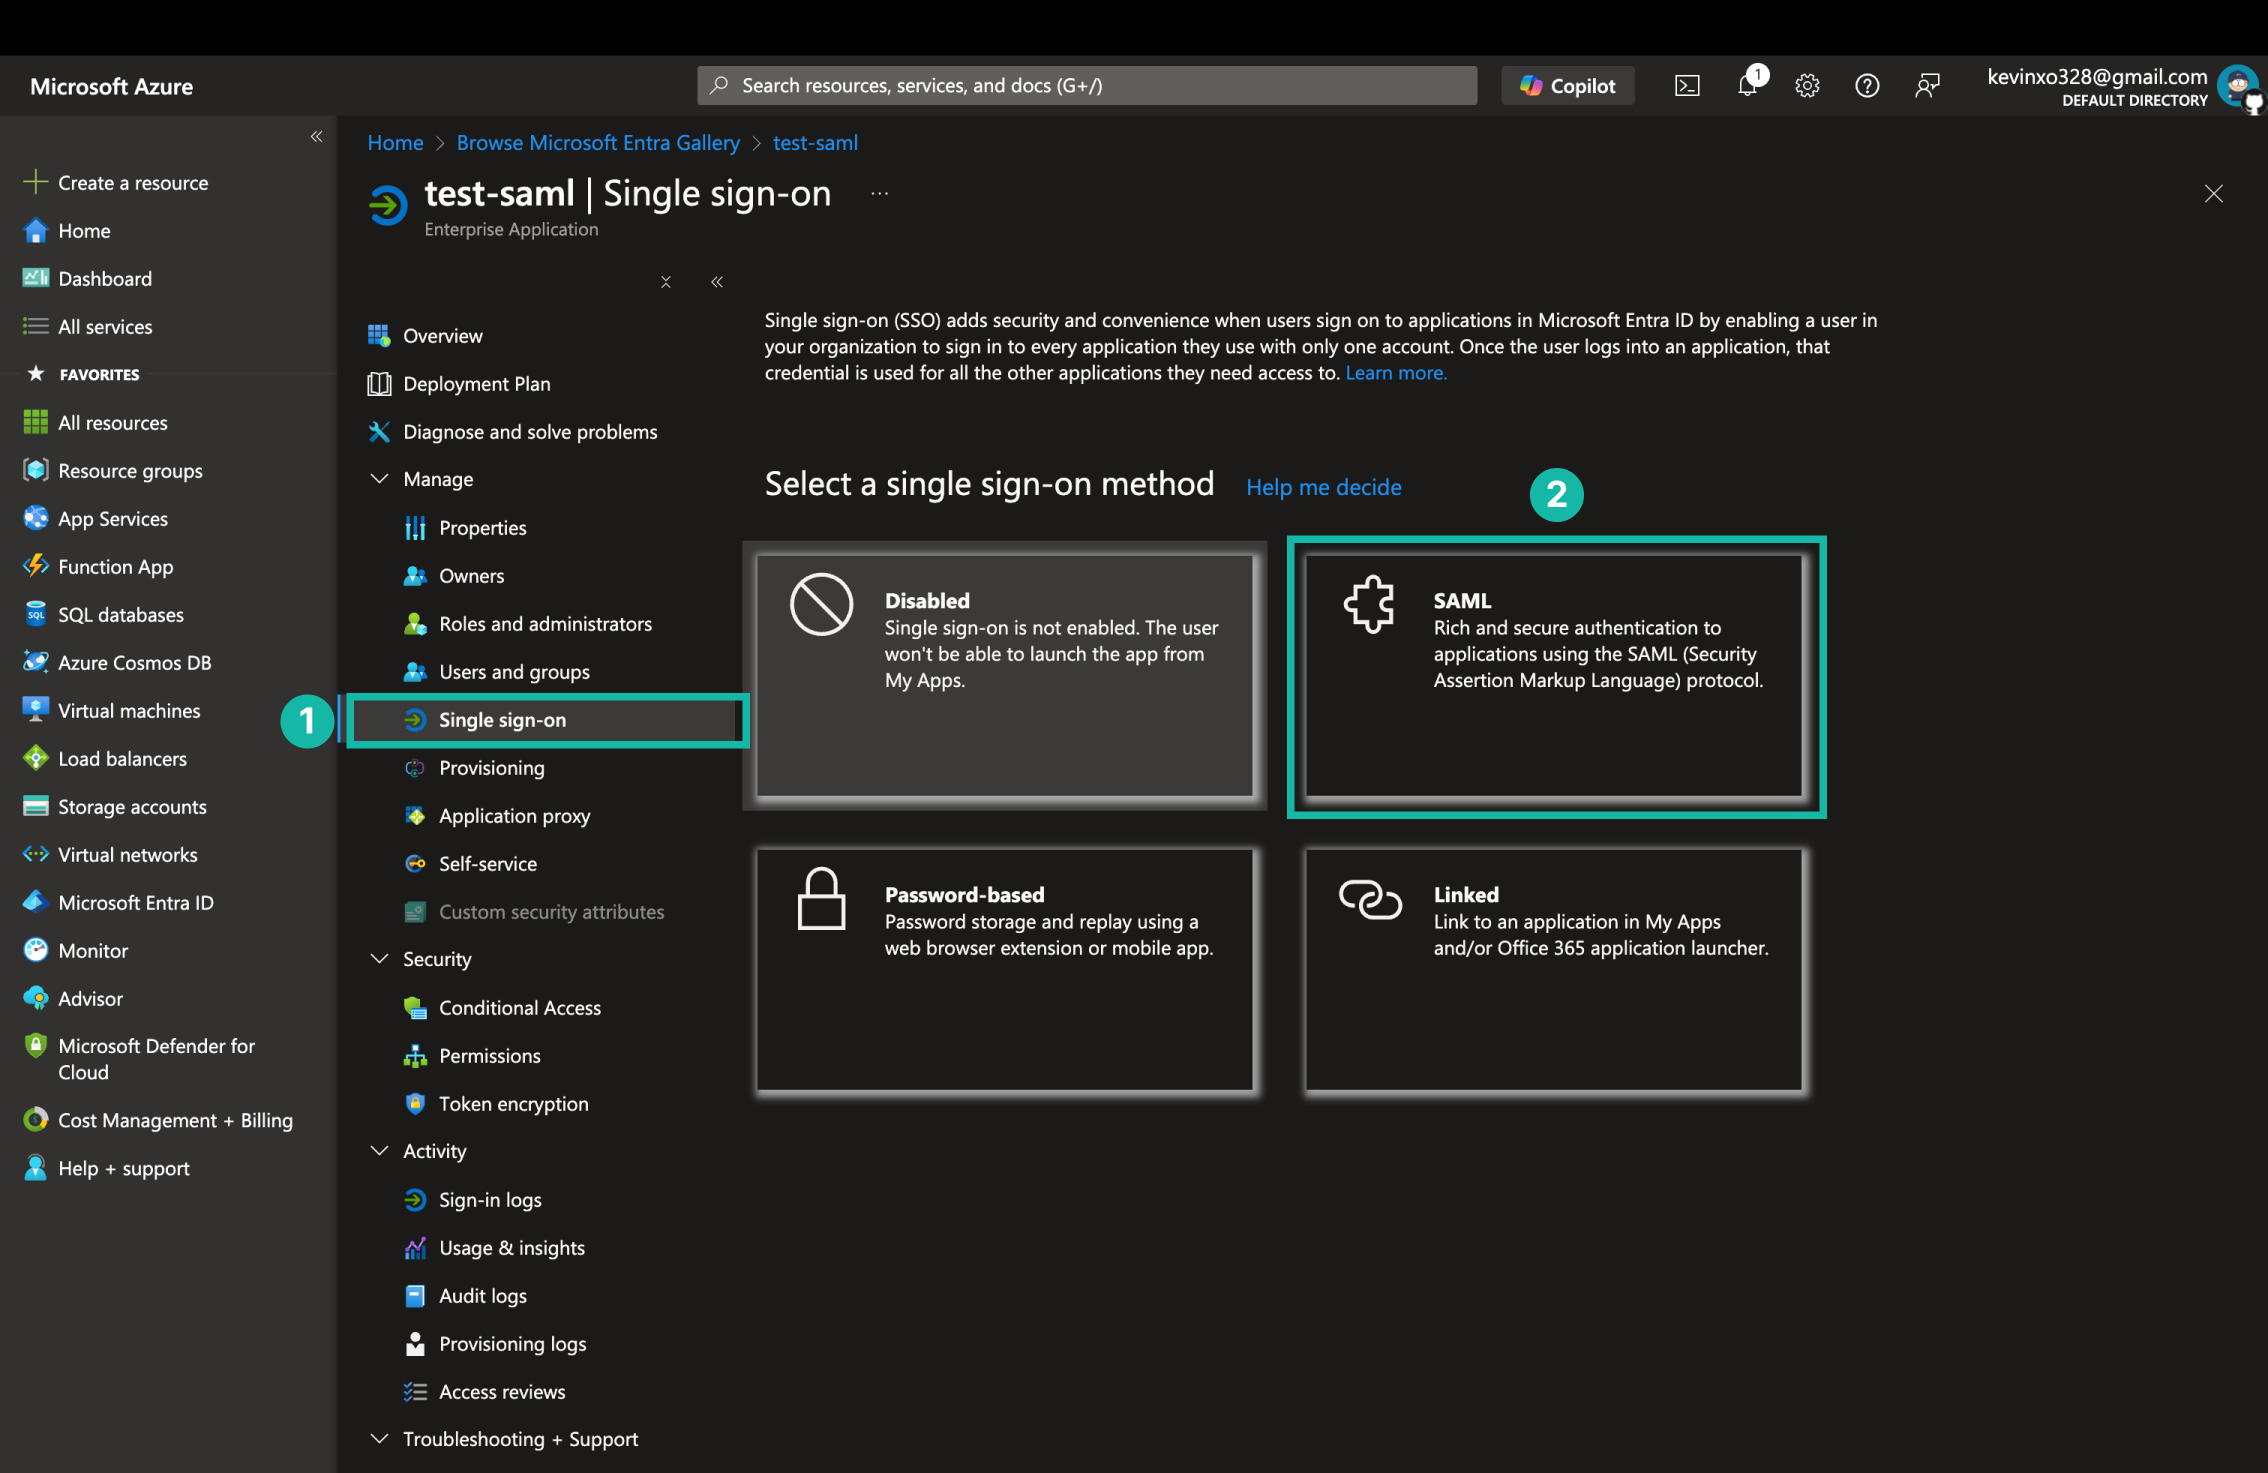This screenshot has height=1473, width=2268.
Task: Choose the Disabled sign-on method card
Action: click(1005, 676)
